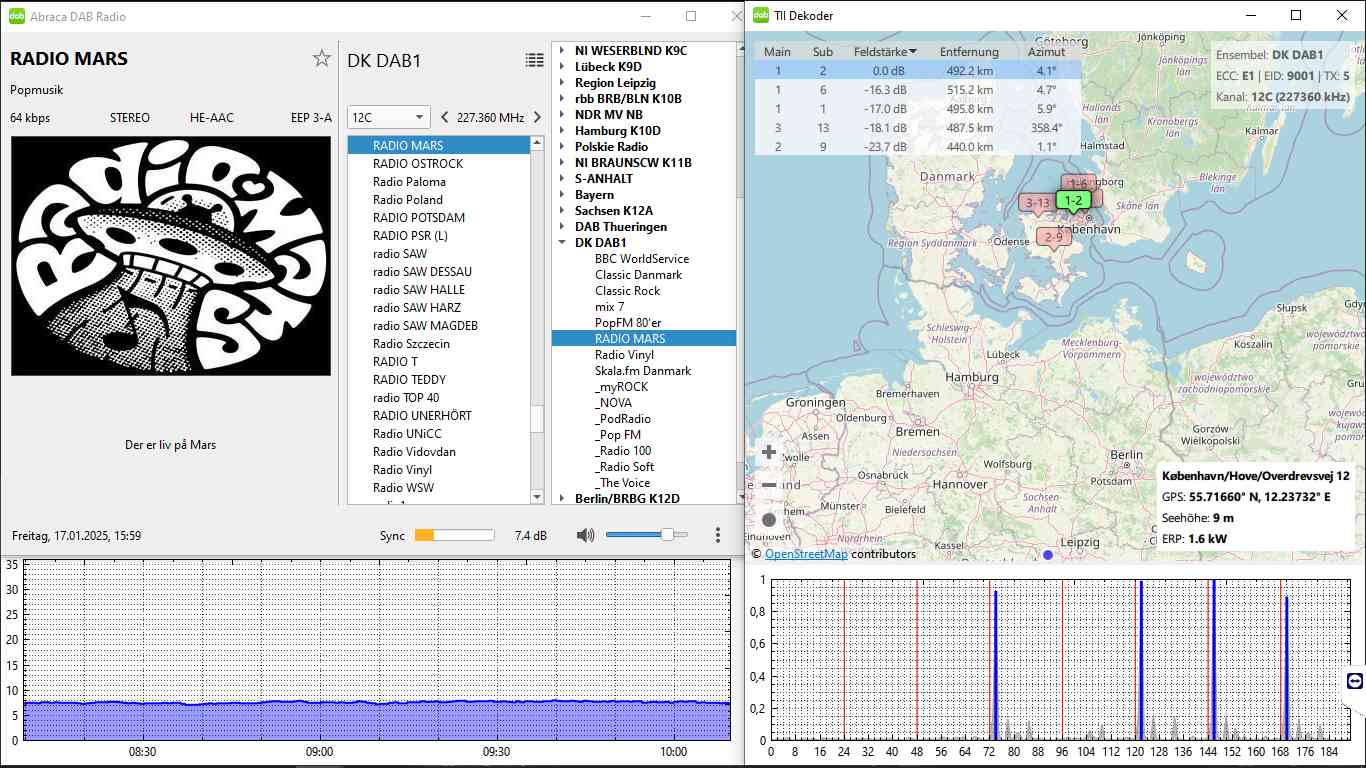
Task: Mark RADIO MARS as favorite with the star
Action: [321, 59]
